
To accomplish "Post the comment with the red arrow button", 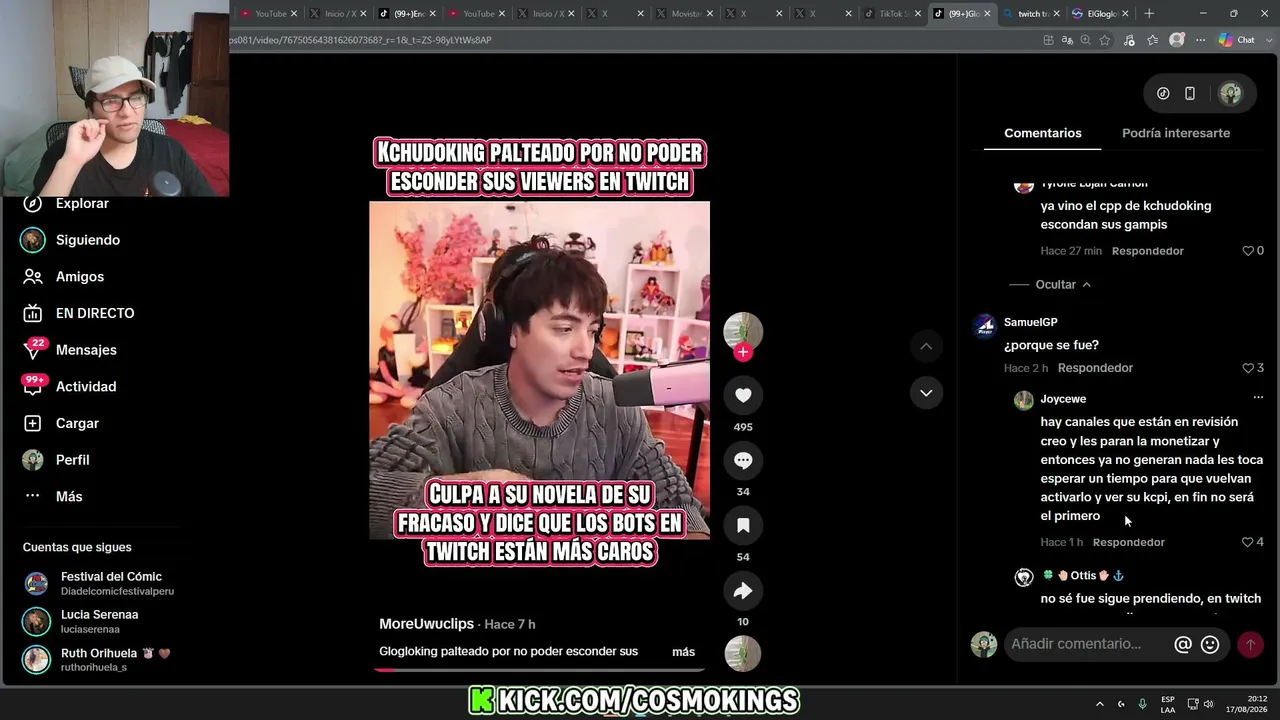I will [x=1250, y=645].
